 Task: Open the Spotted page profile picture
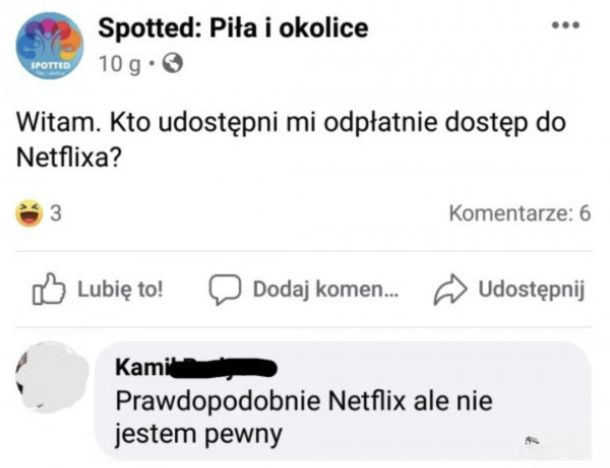pyautogui.click(x=49, y=45)
